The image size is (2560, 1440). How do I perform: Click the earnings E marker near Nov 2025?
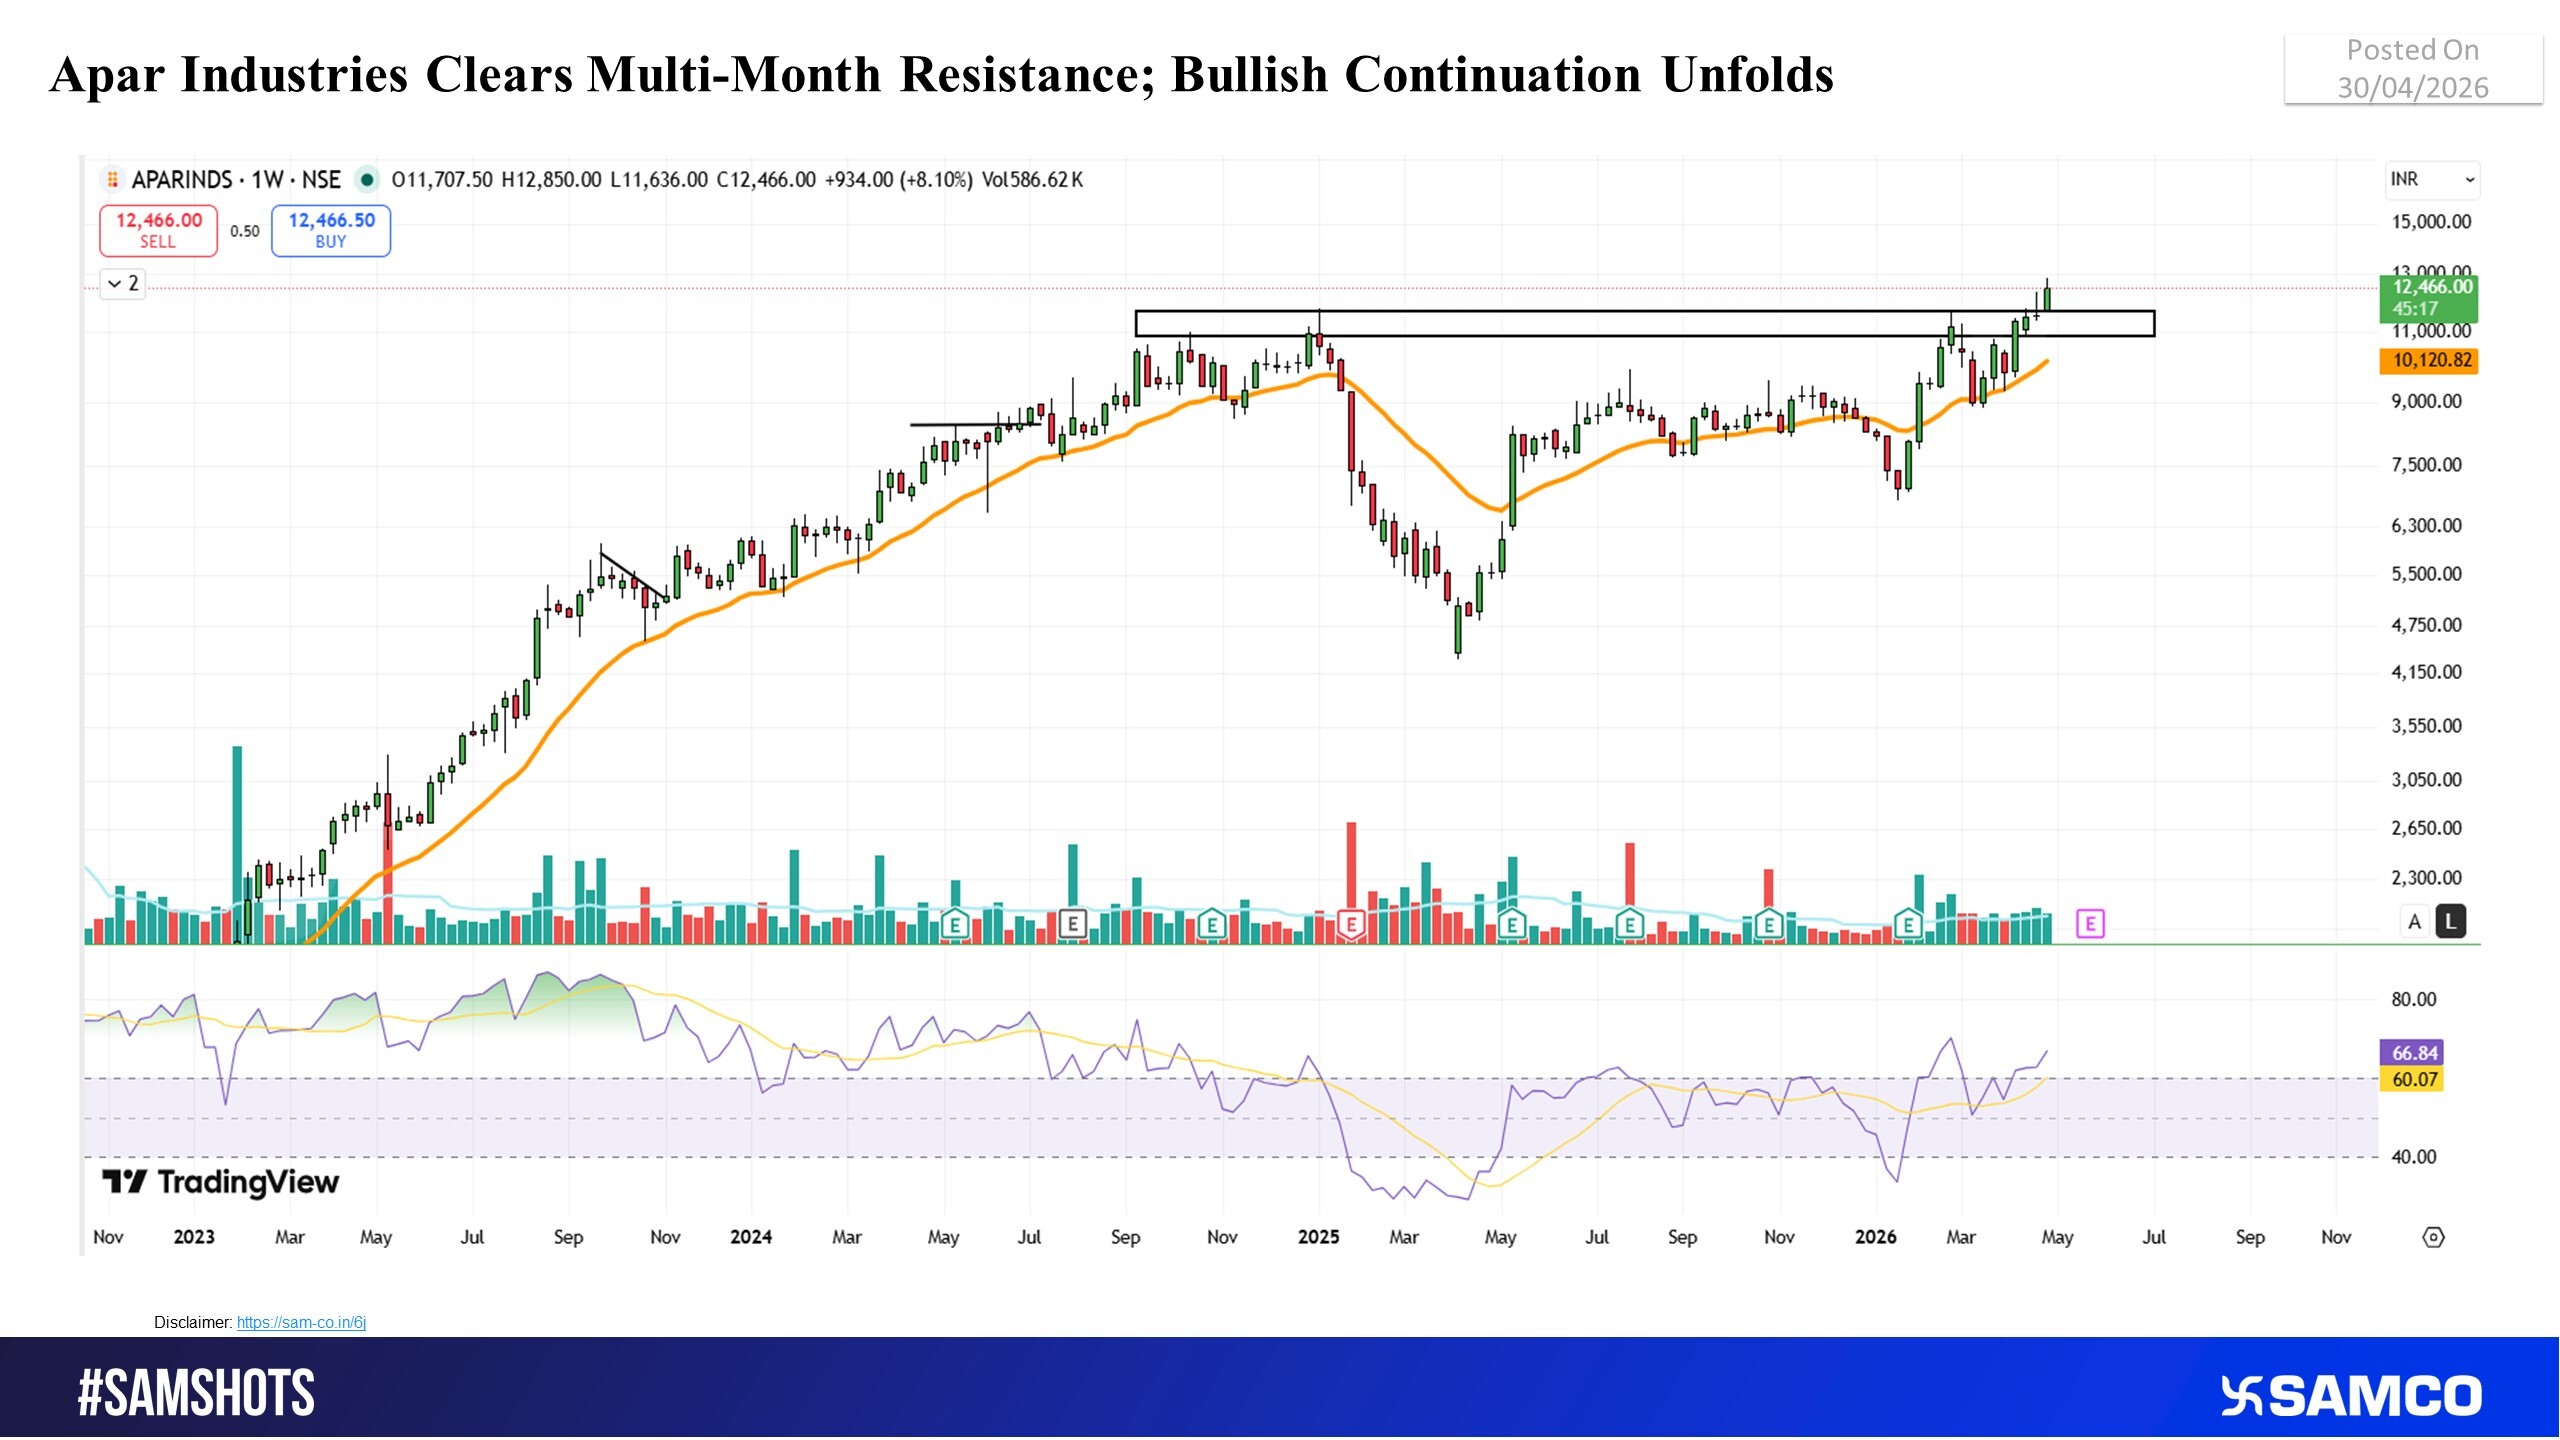pyautogui.click(x=1769, y=925)
